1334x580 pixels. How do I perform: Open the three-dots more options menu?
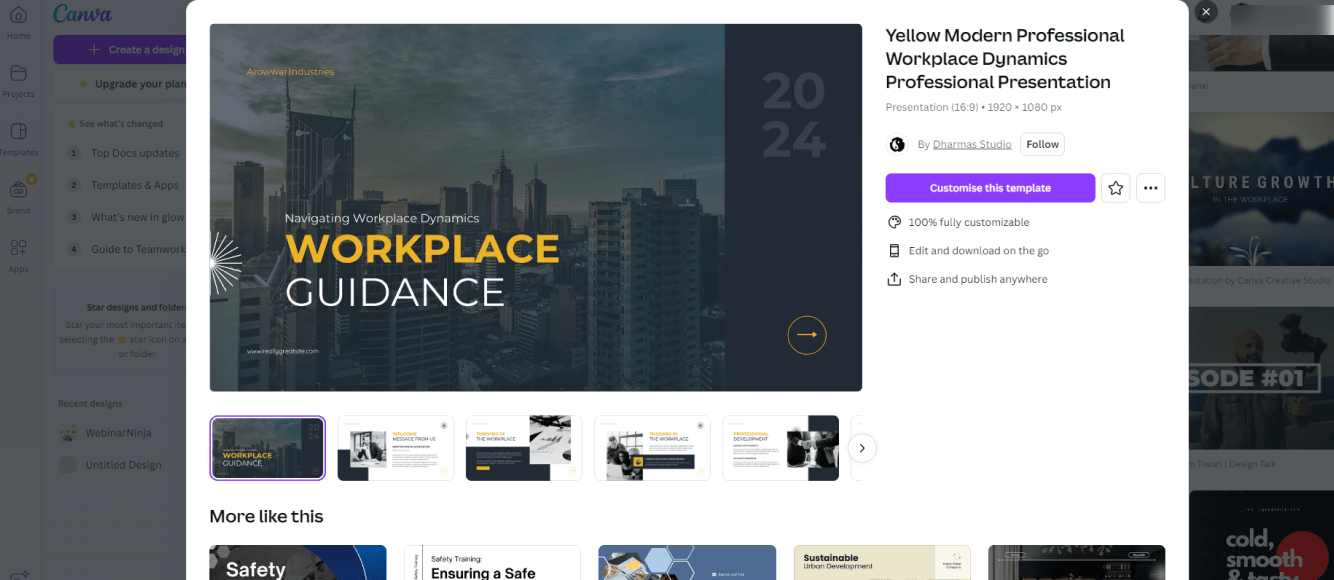1151,188
